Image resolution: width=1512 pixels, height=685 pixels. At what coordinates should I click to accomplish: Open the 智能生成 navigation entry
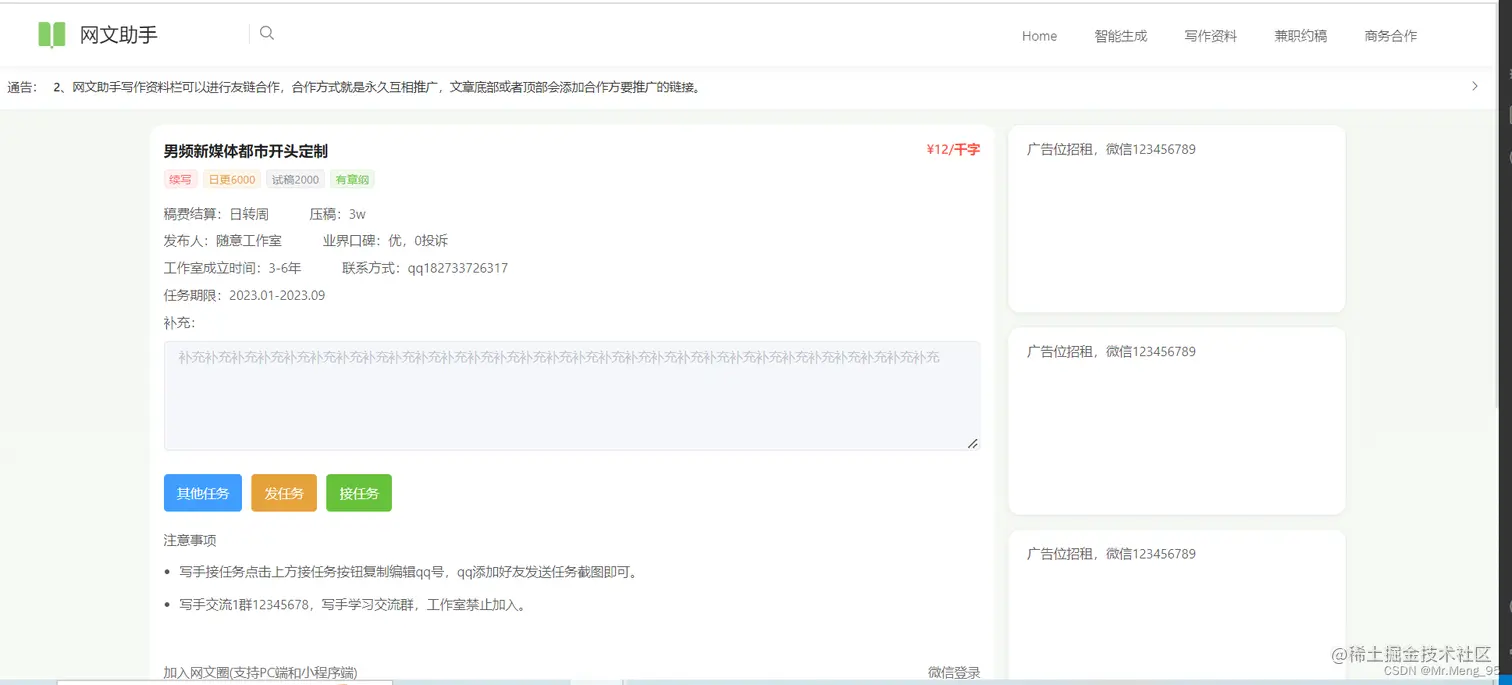pyautogui.click(x=1121, y=36)
